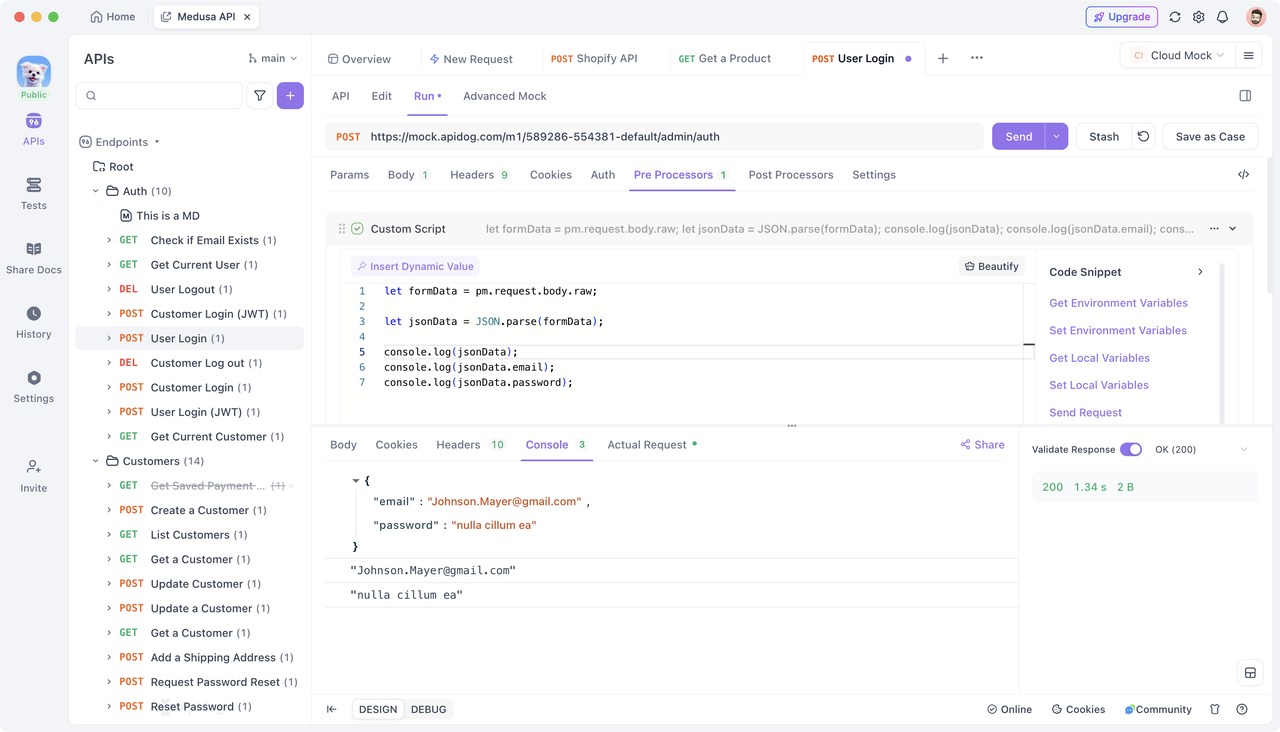Click the API search input
The height and width of the screenshot is (732, 1280).
pyautogui.click(x=159, y=96)
